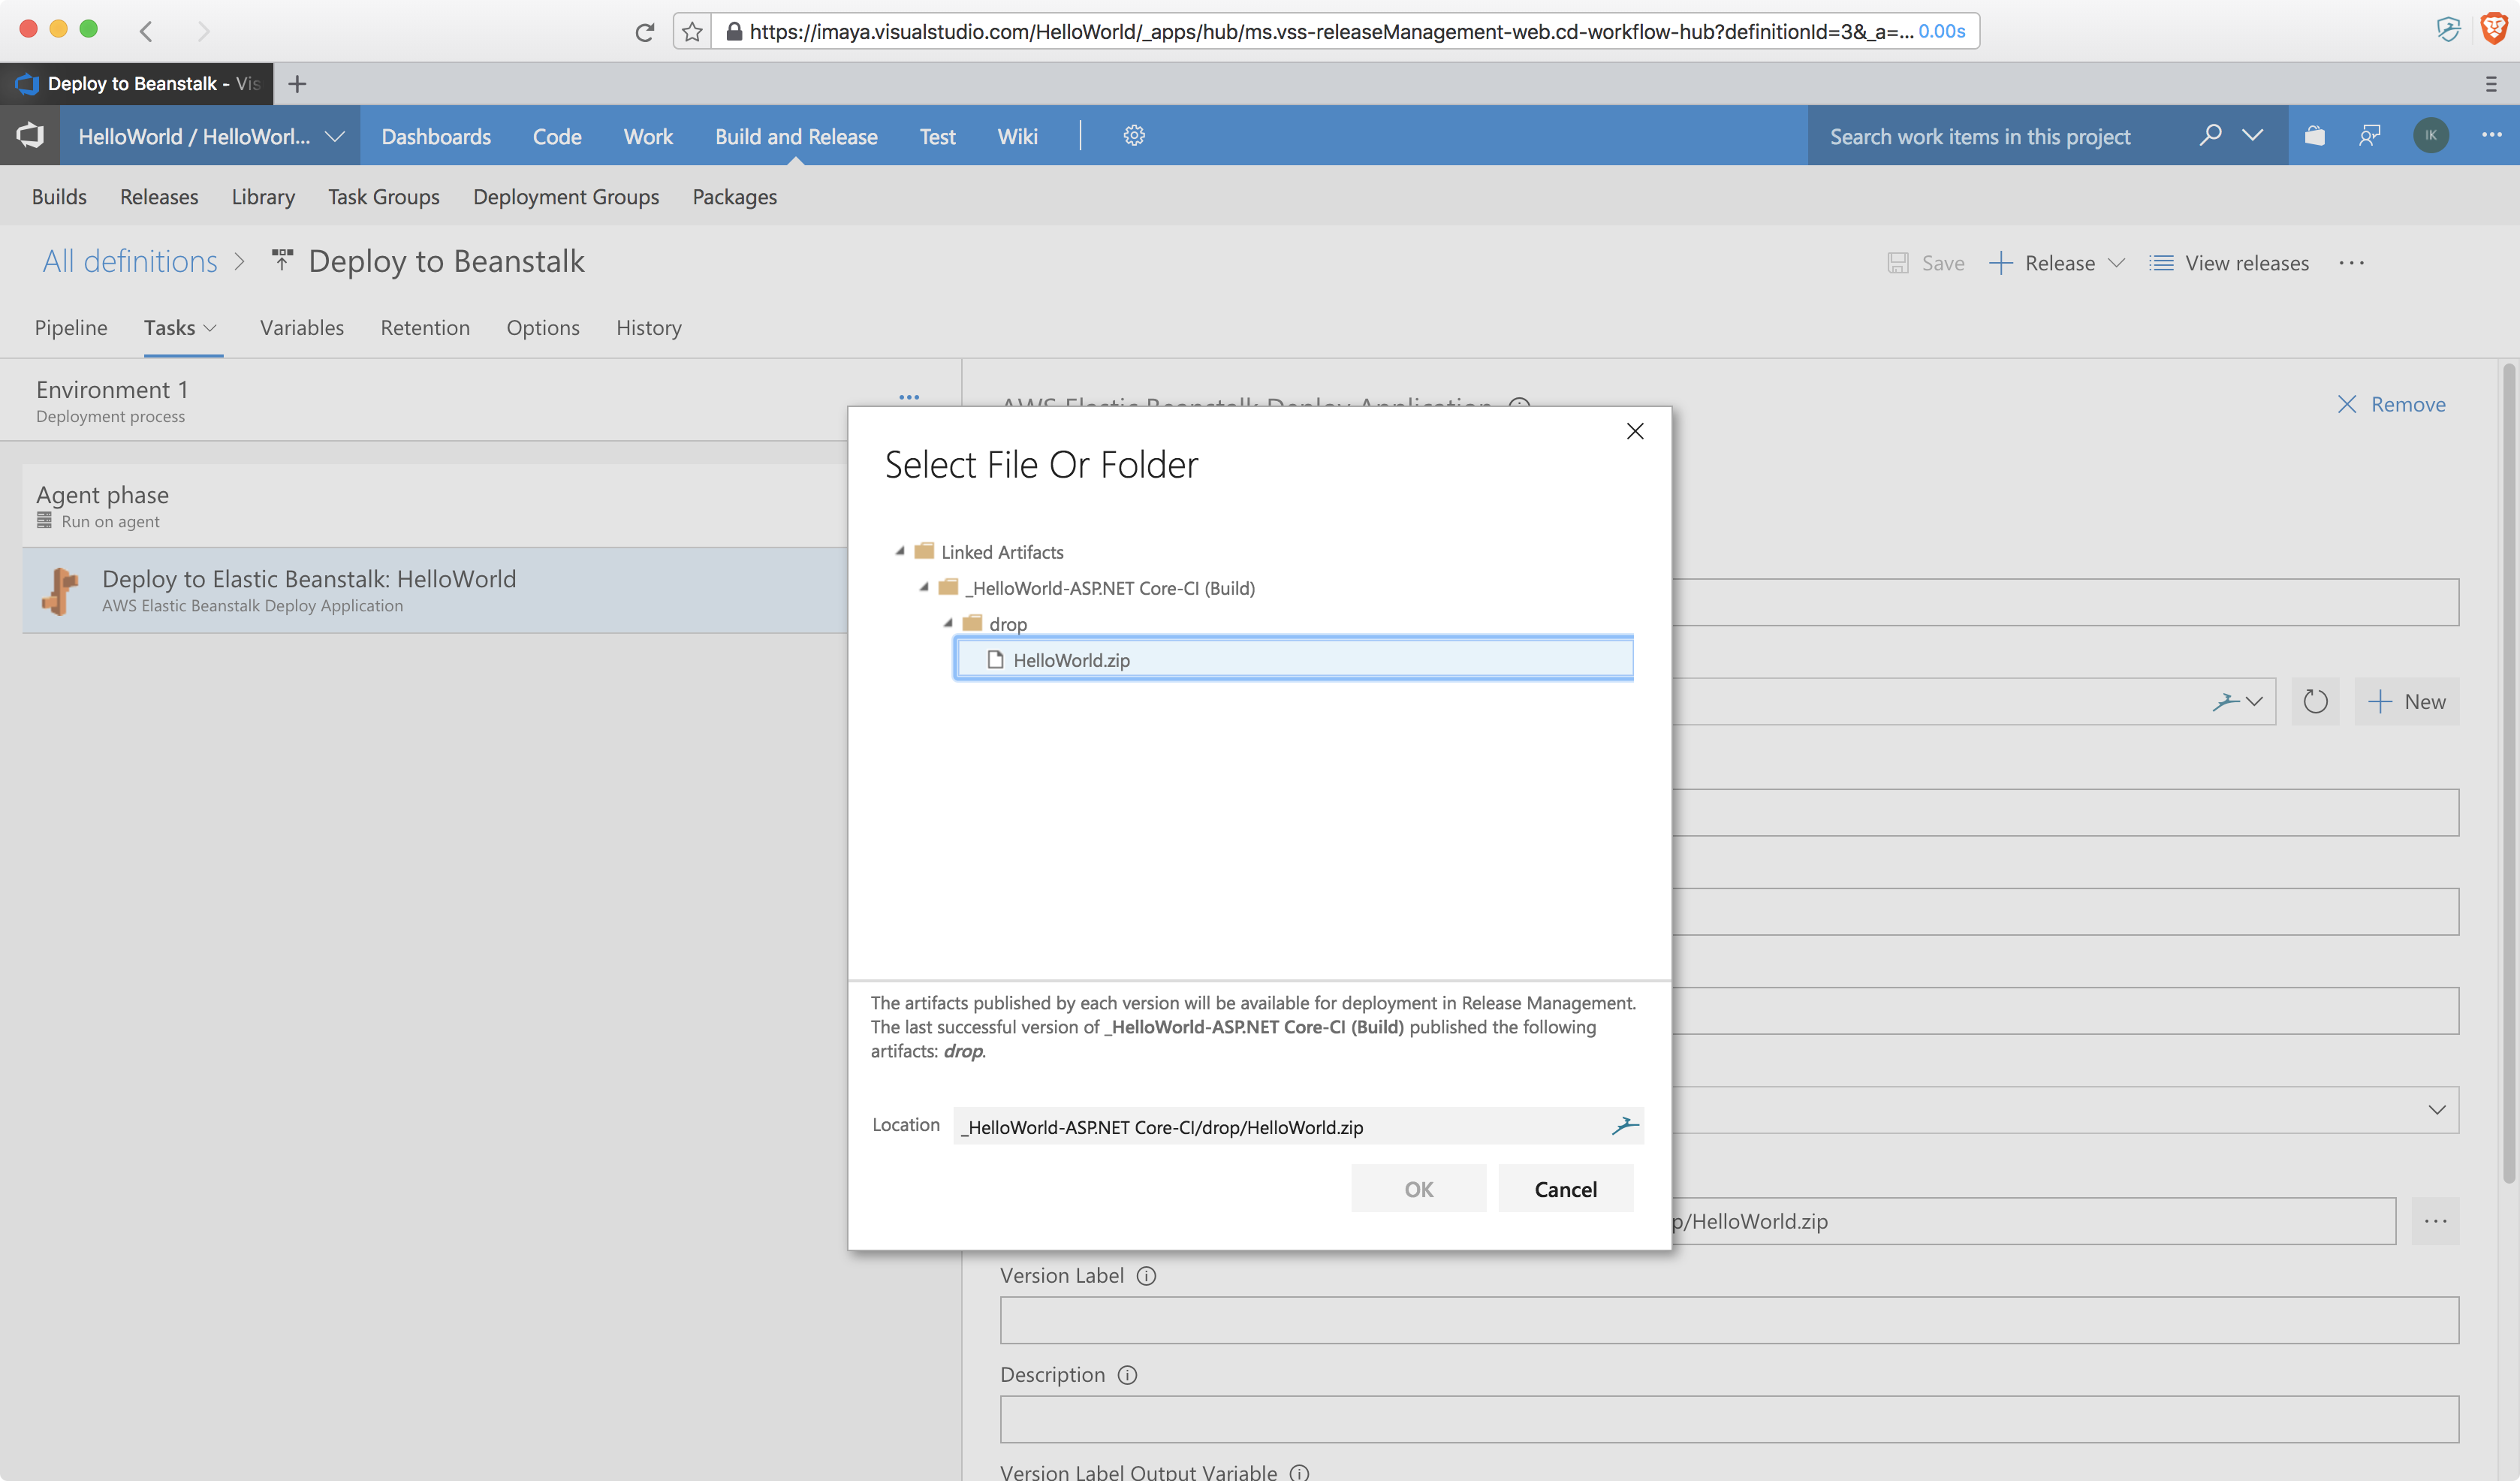Image resolution: width=2520 pixels, height=1481 pixels.
Task: Click the definition ellipsis next to View releases
Action: coord(2351,263)
